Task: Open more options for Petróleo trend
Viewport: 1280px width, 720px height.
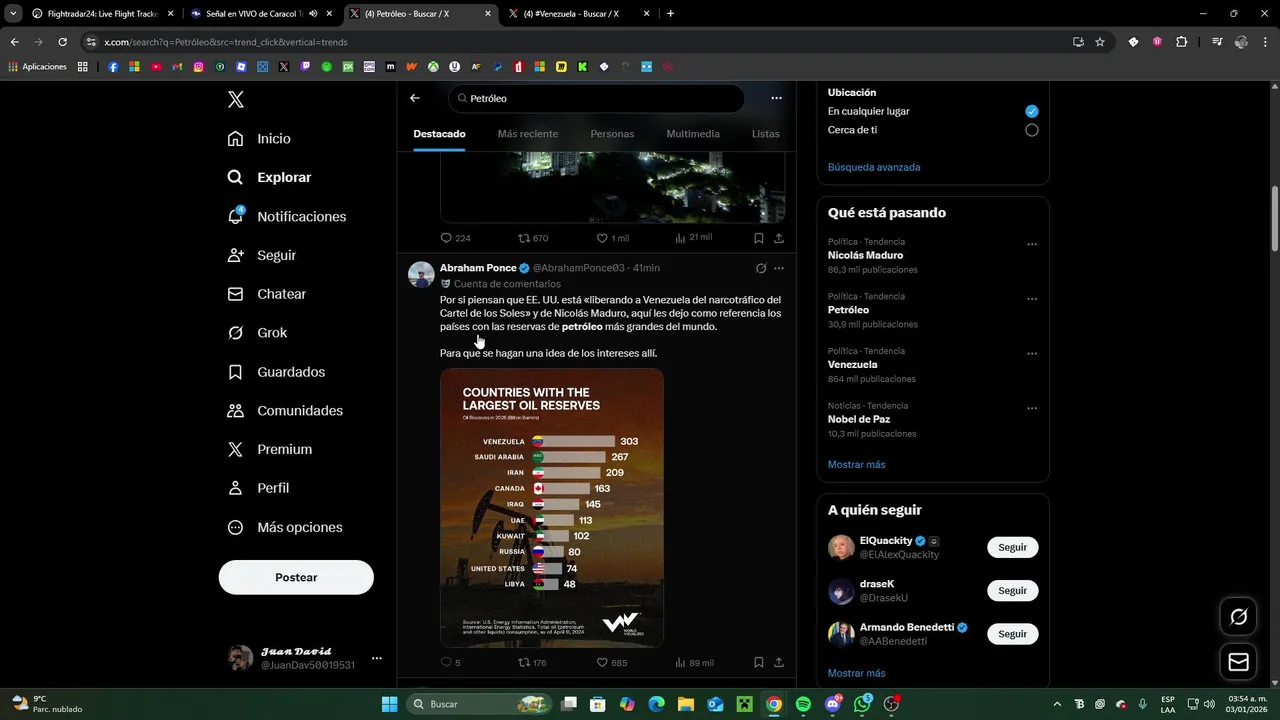Action: click(1032, 299)
